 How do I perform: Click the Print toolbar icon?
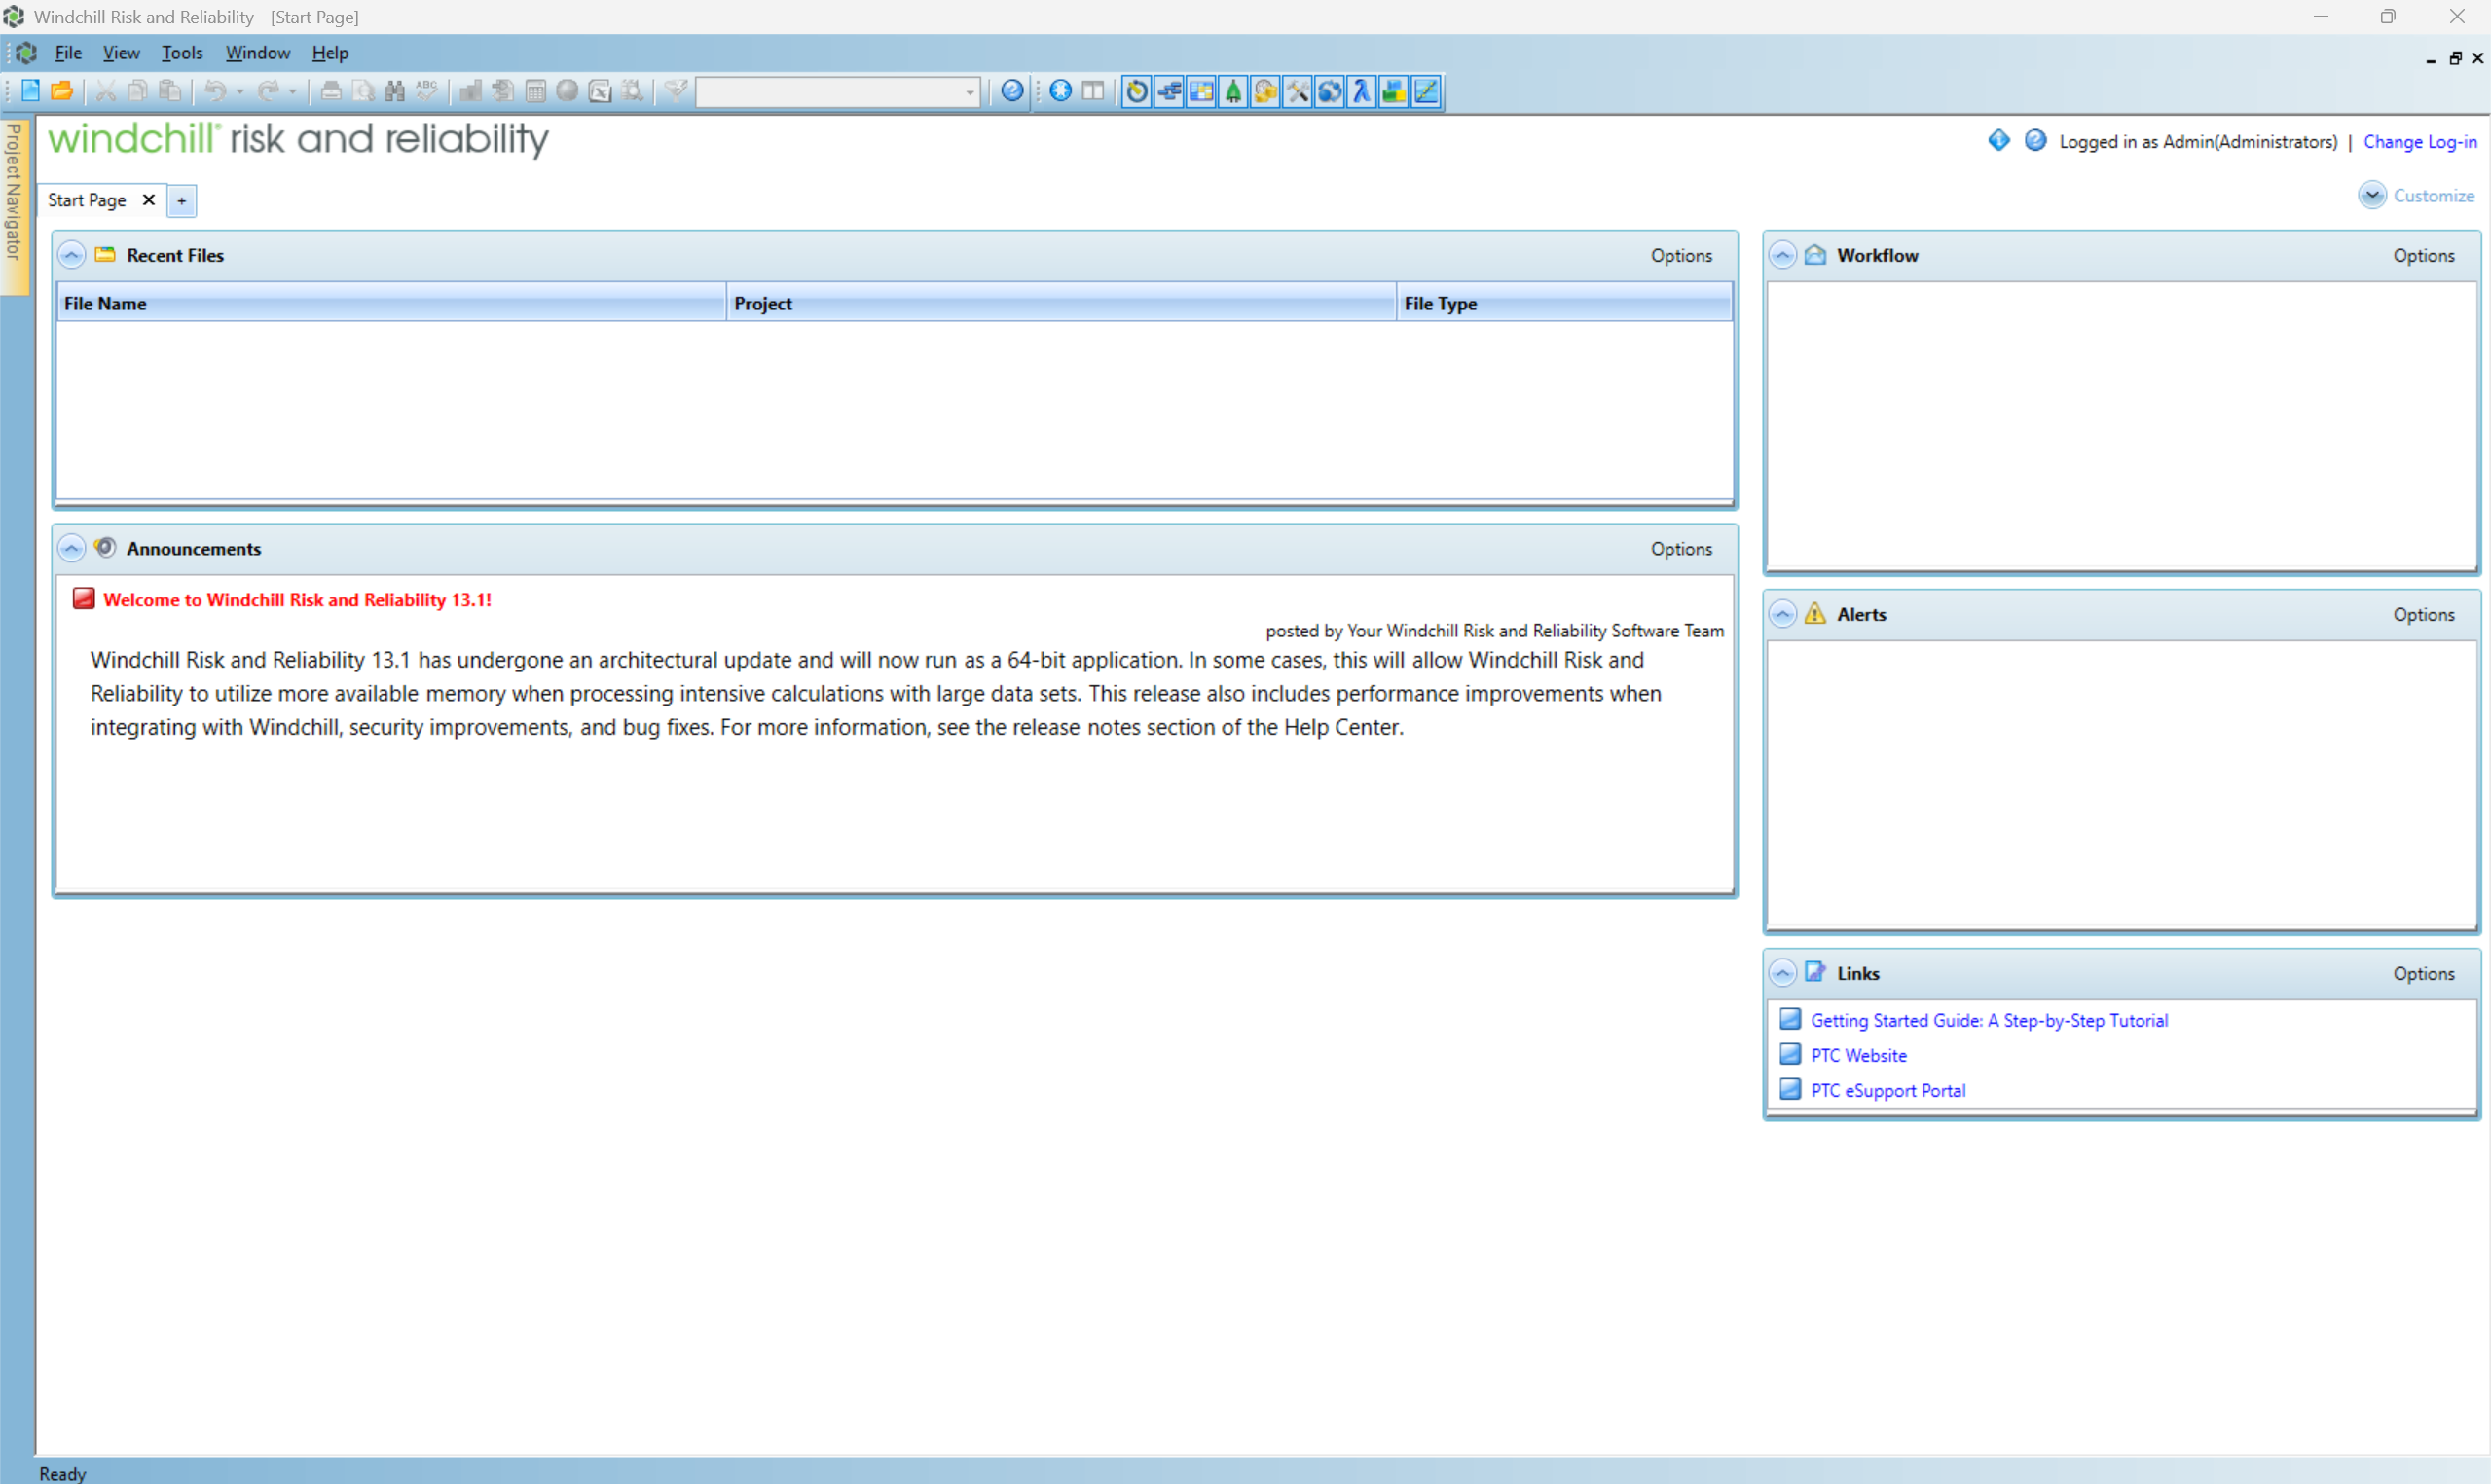point(331,91)
